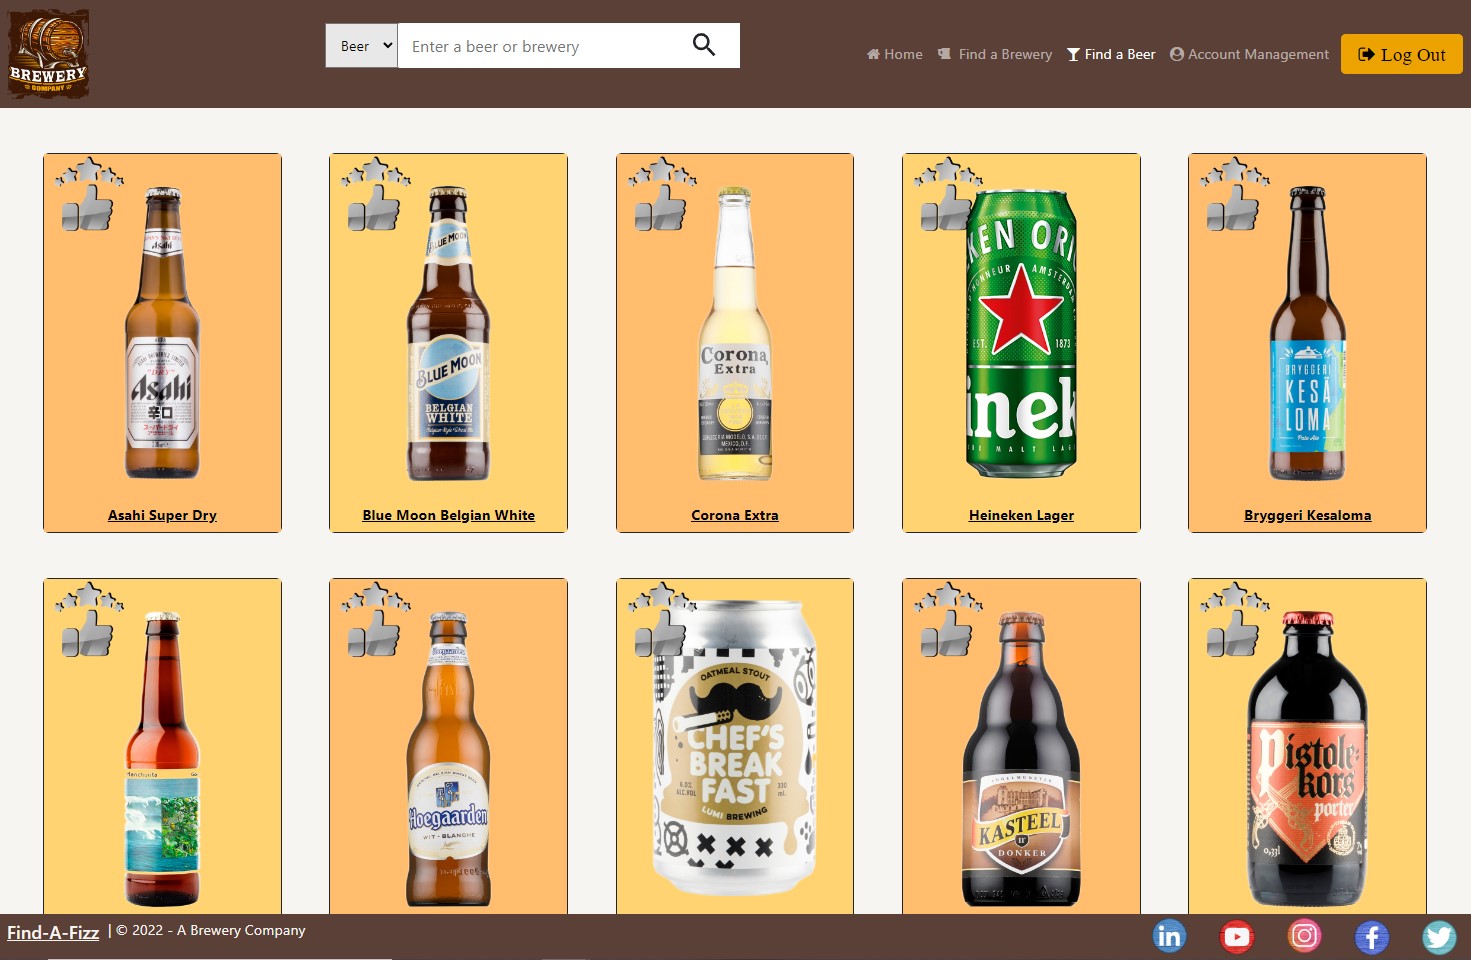Like the Chef's Breakfast stout thumbs-up
The image size is (1471, 960).
pos(660,633)
